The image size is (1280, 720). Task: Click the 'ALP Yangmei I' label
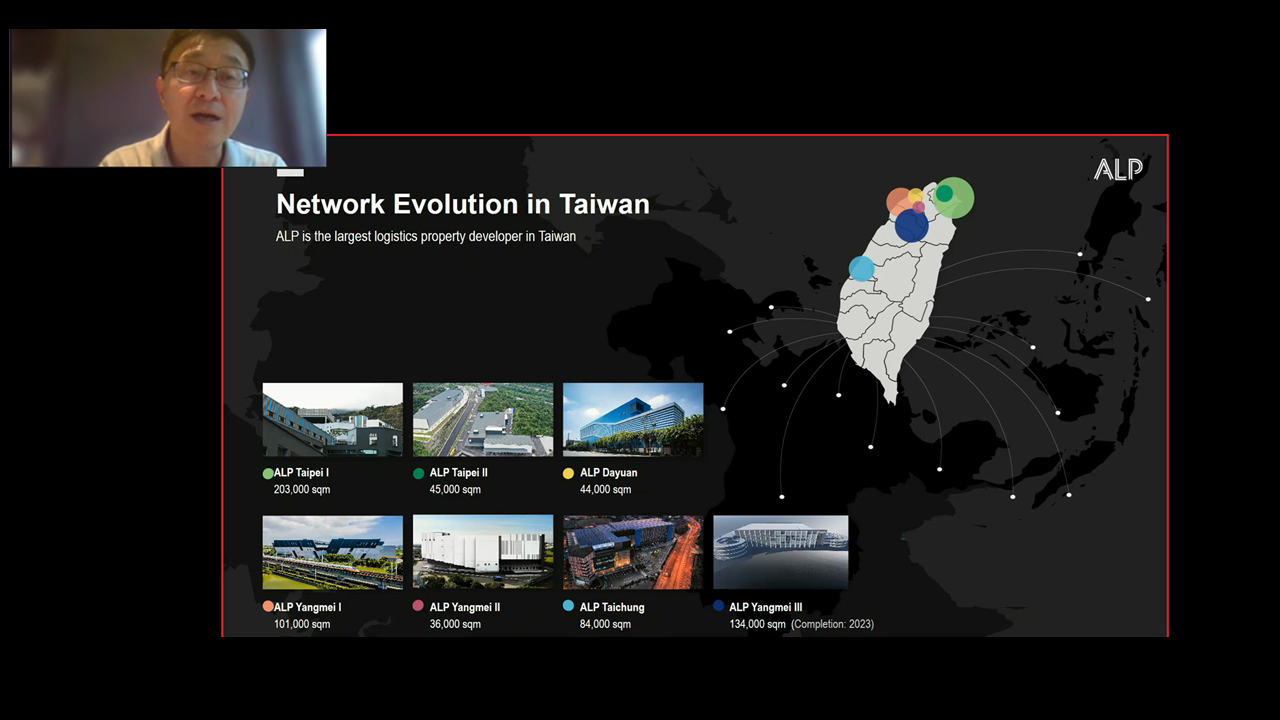(x=308, y=607)
